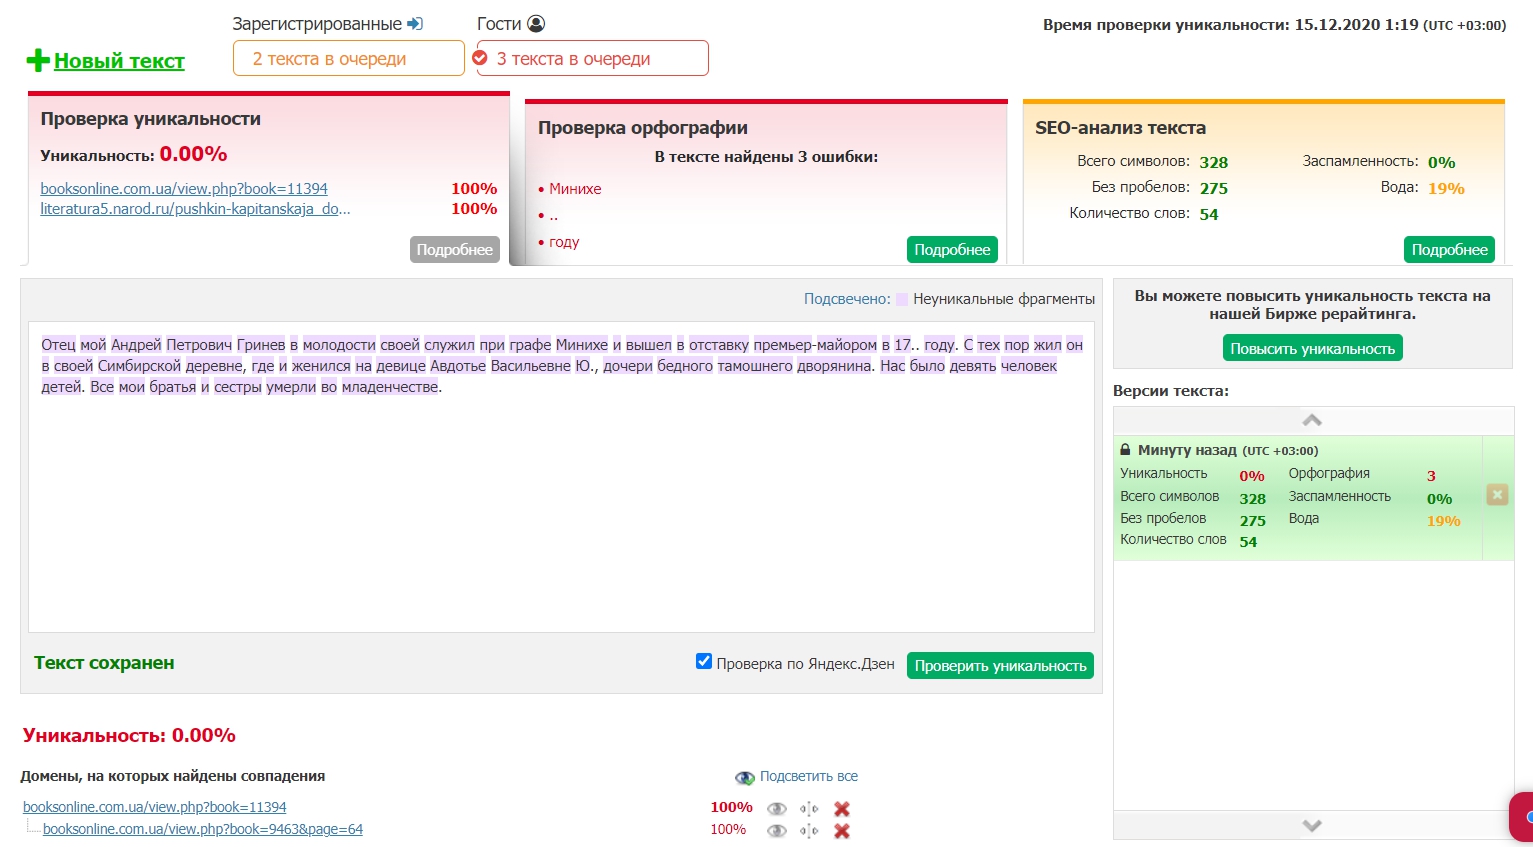Click the green plus icon beside Новый текст

click(38, 61)
